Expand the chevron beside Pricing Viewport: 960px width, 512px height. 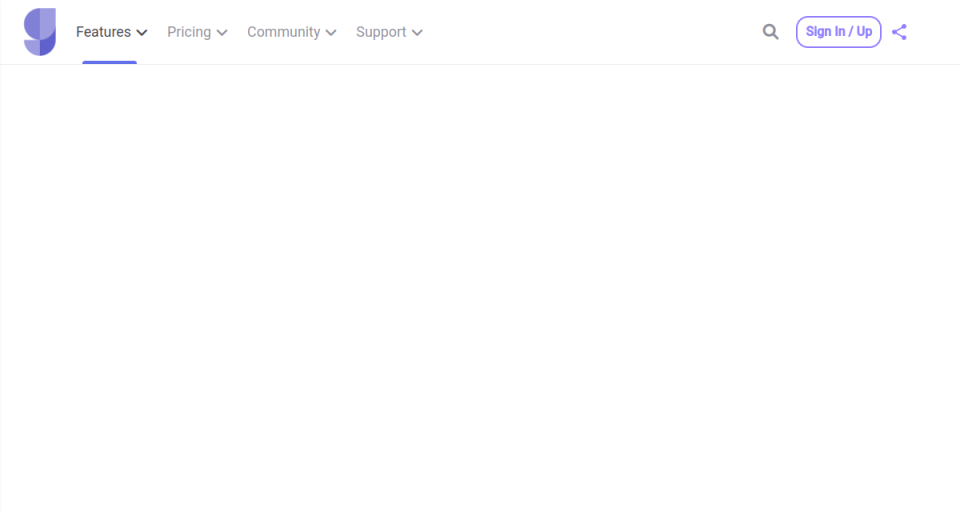222,32
